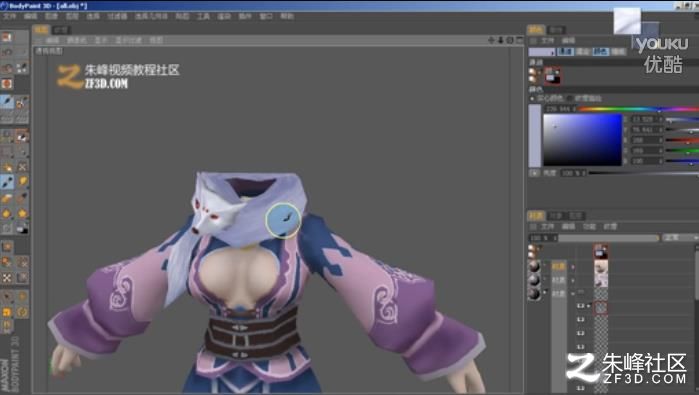This screenshot has height=395, width=699.
Task: Click in the 亮度 brightness slider
Action: [x=644, y=173]
